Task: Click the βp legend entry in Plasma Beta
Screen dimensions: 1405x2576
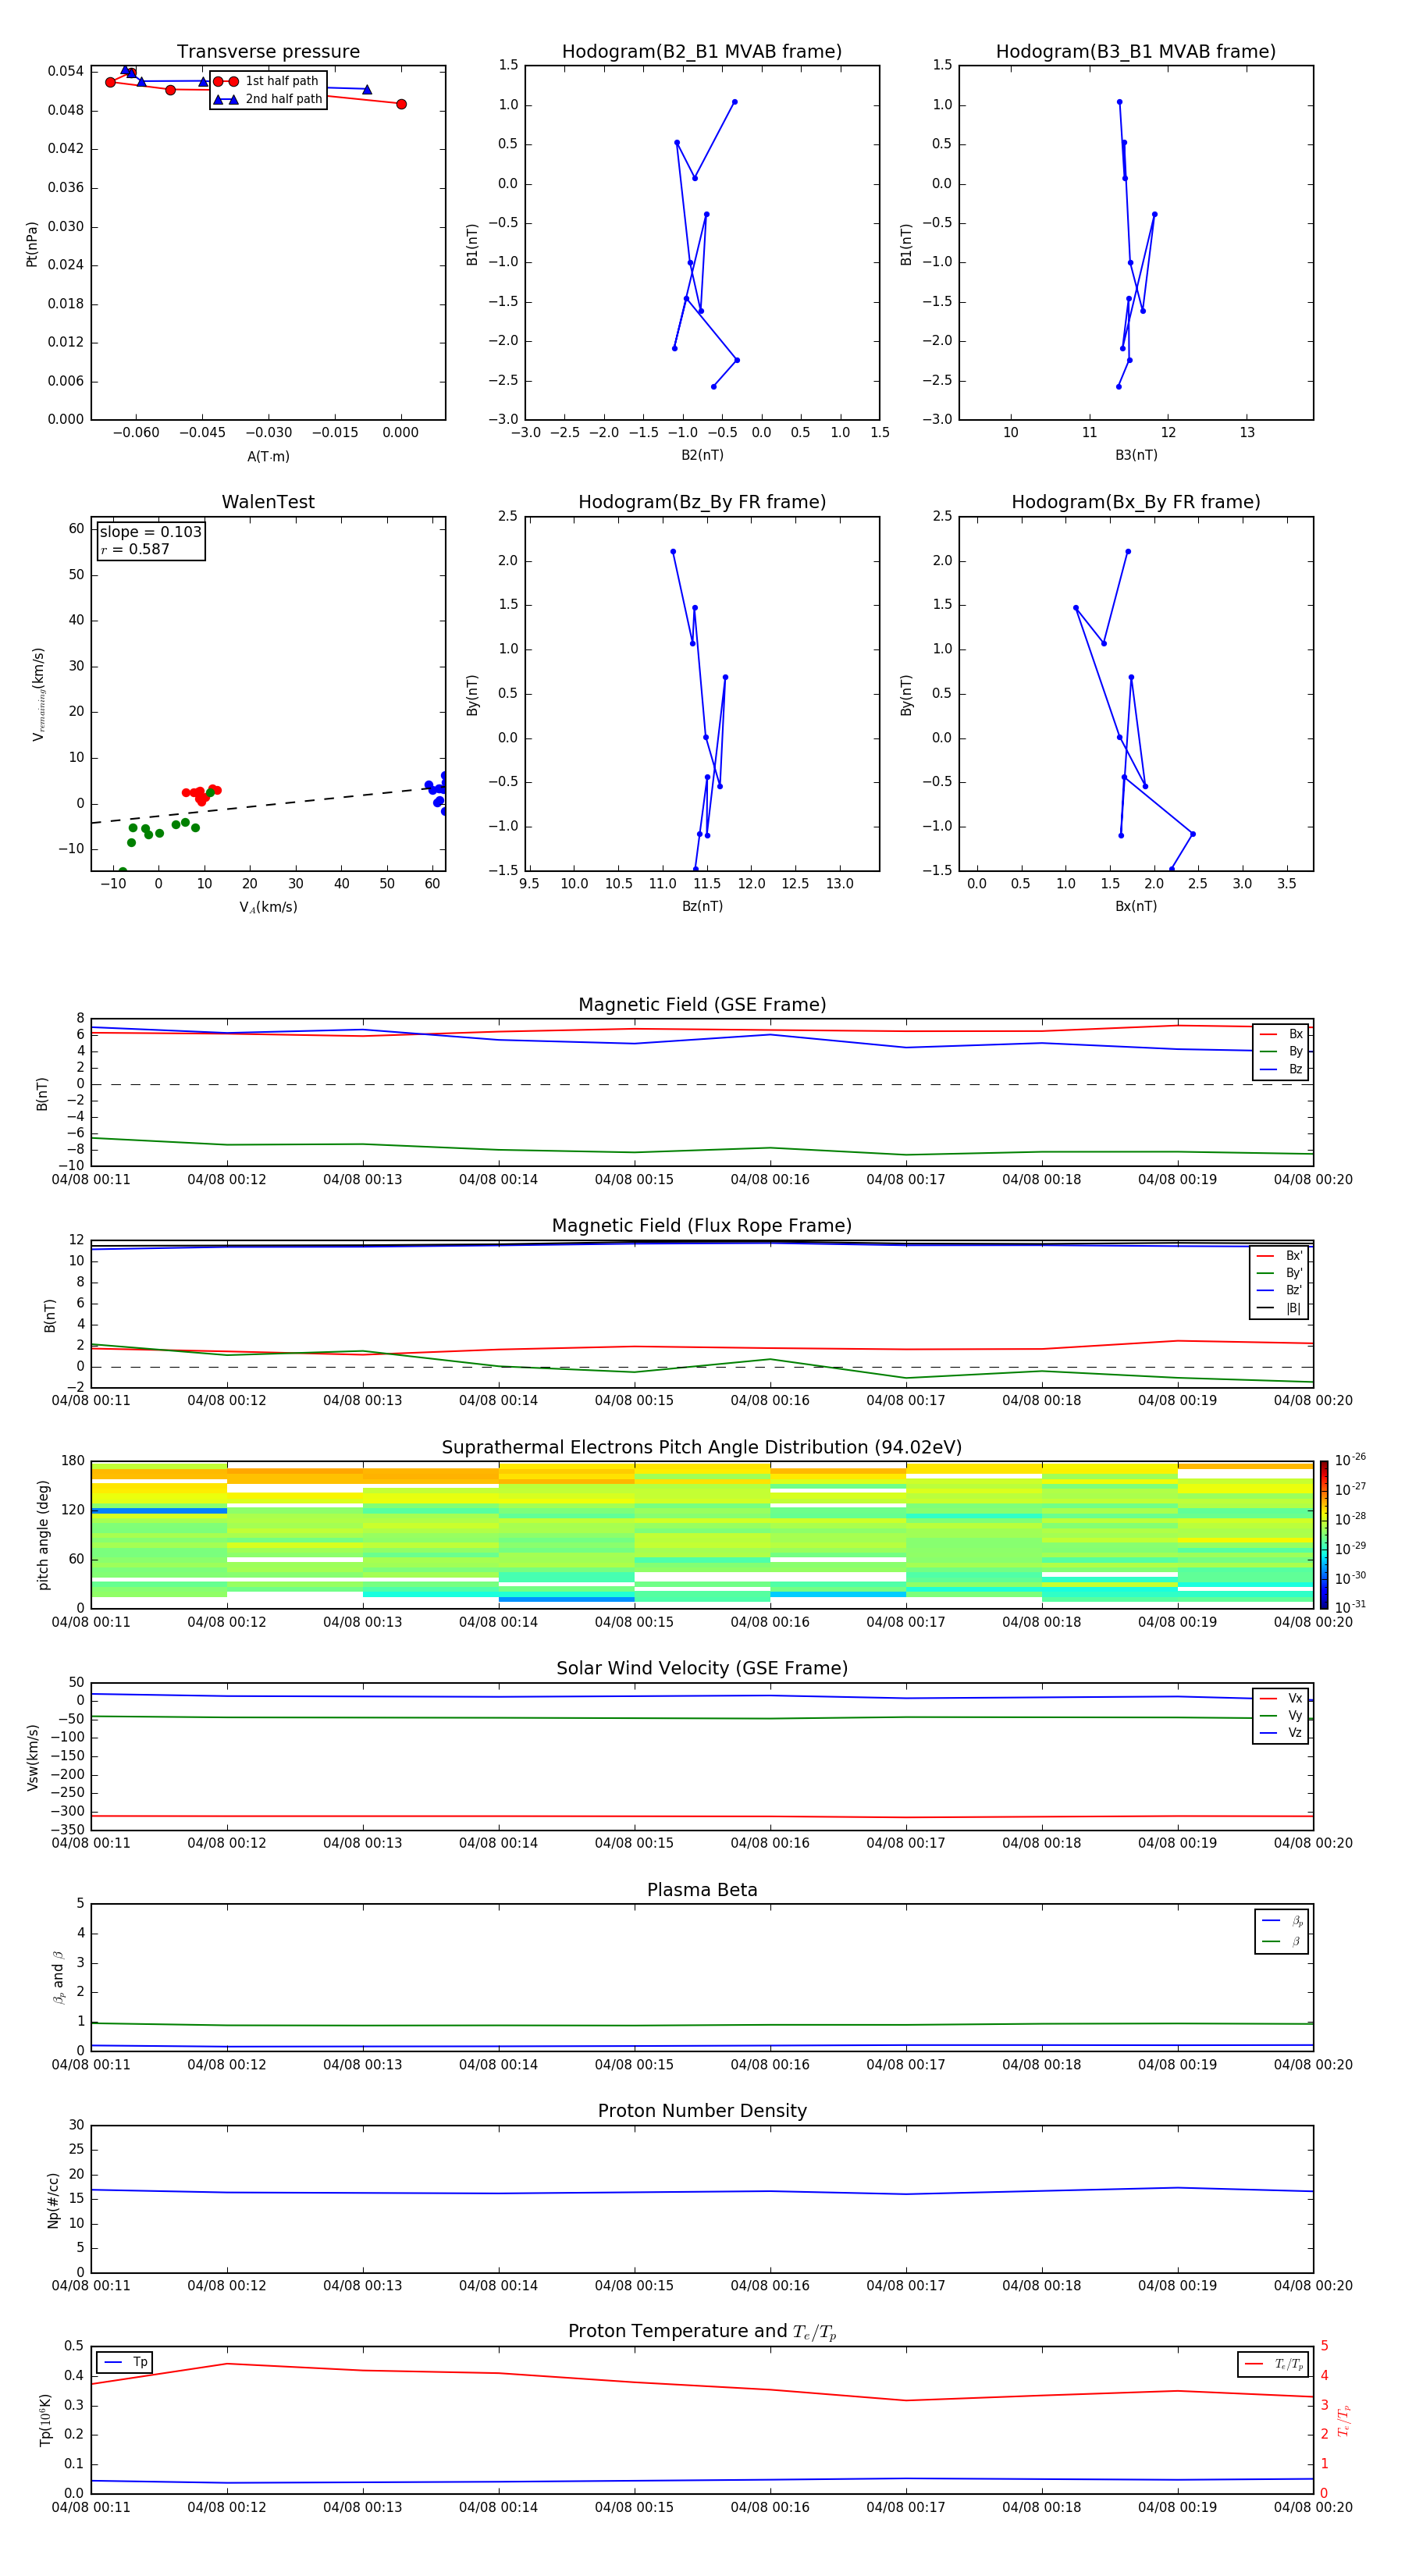Action: click(1282, 1921)
